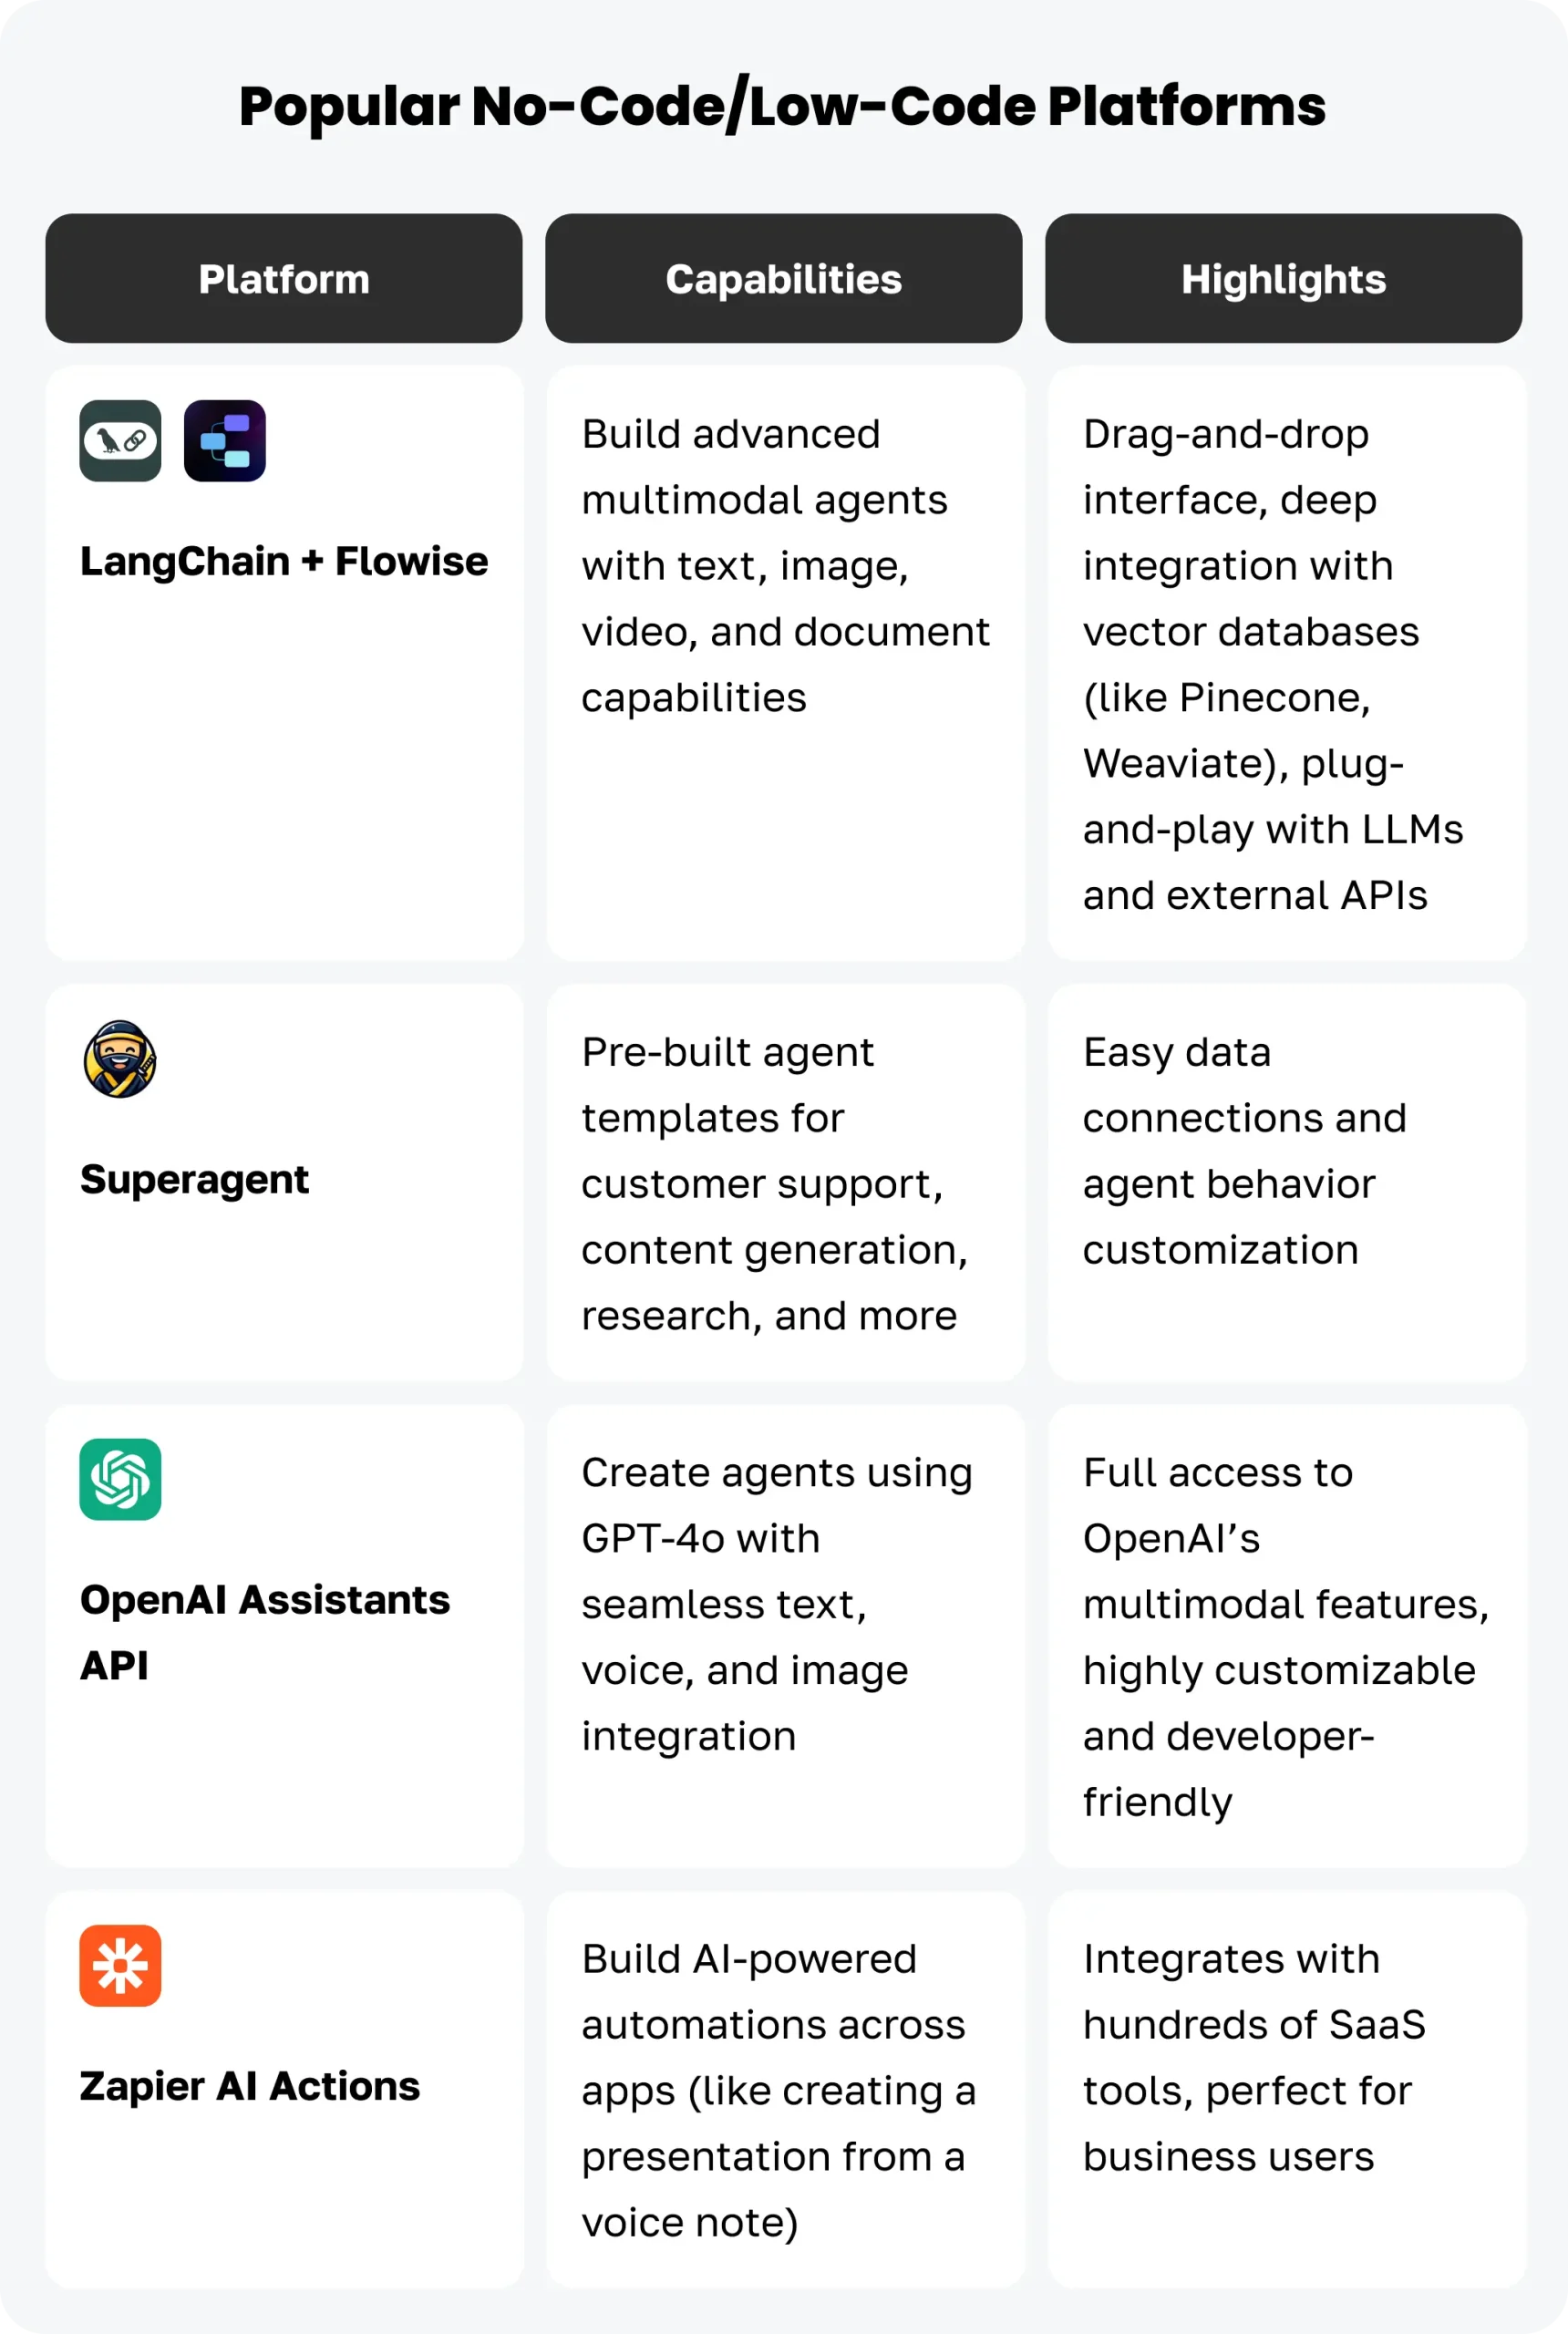Viewport: 1568px width, 2334px height.
Task: Select the Capabilities column header
Action: (784, 279)
